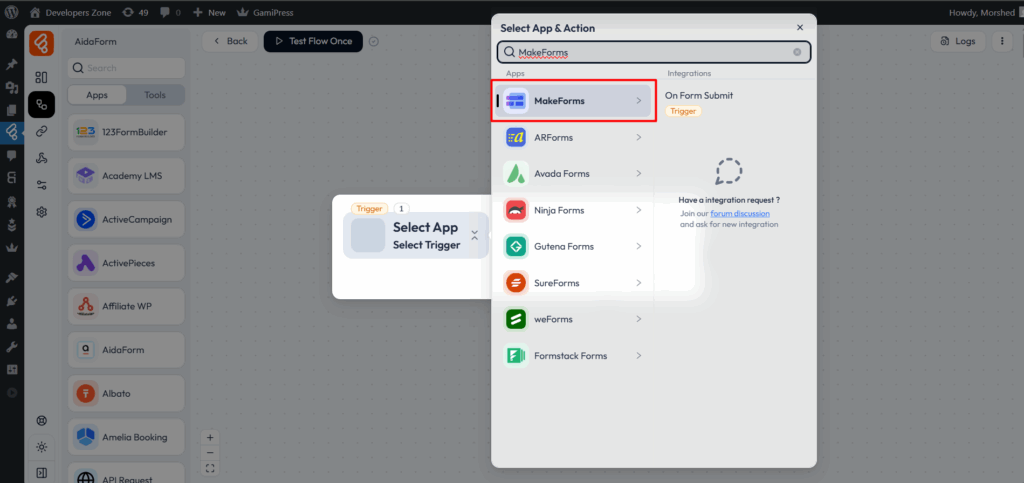The image size is (1024, 483).
Task: Click the support lifebuoy icon
Action: [x=41, y=421]
